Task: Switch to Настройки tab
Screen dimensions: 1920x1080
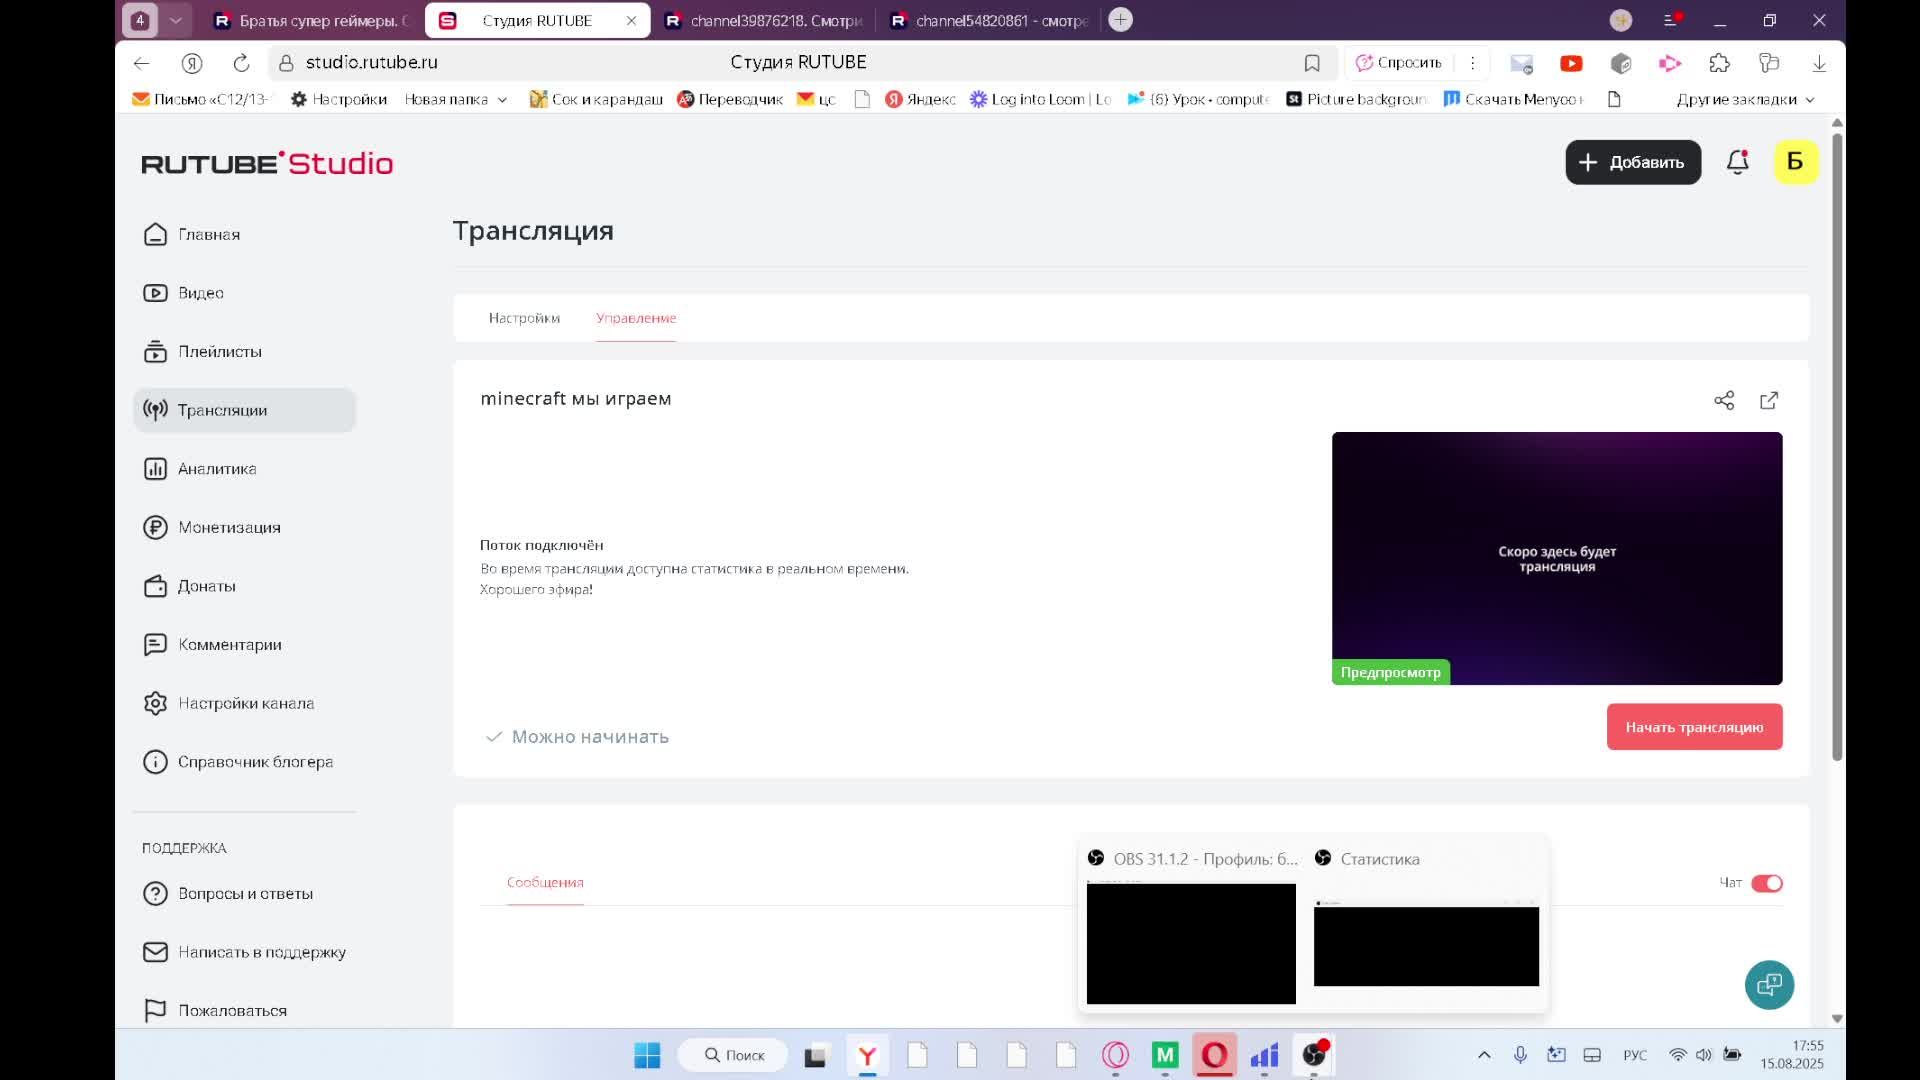Action: coord(524,318)
